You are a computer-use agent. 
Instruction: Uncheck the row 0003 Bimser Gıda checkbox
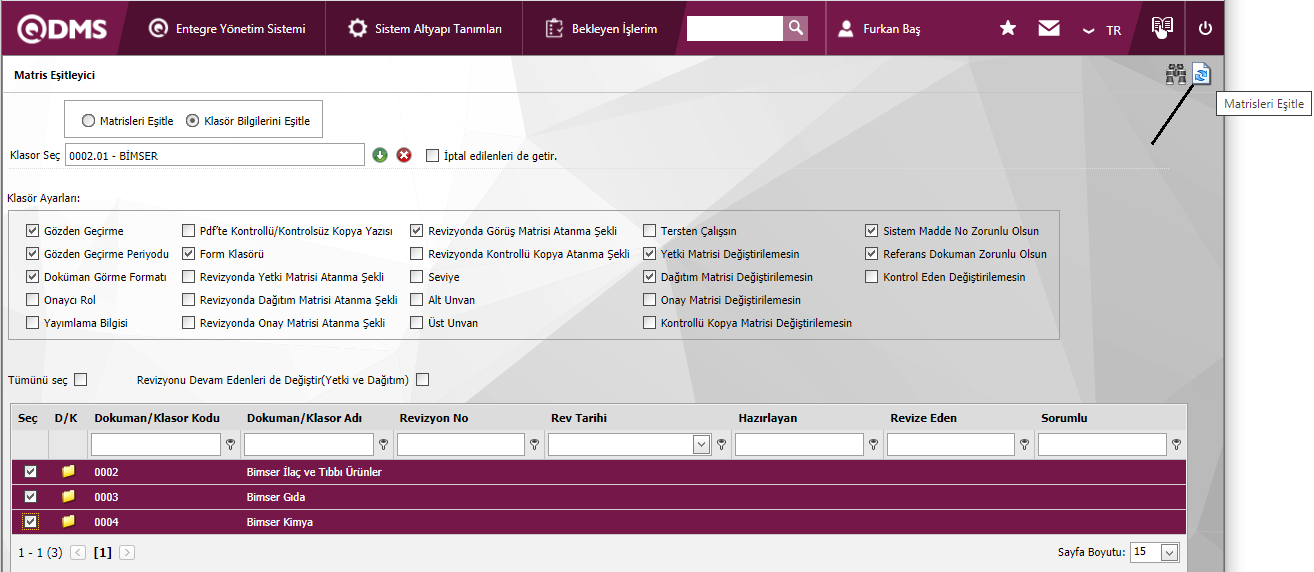(31, 497)
